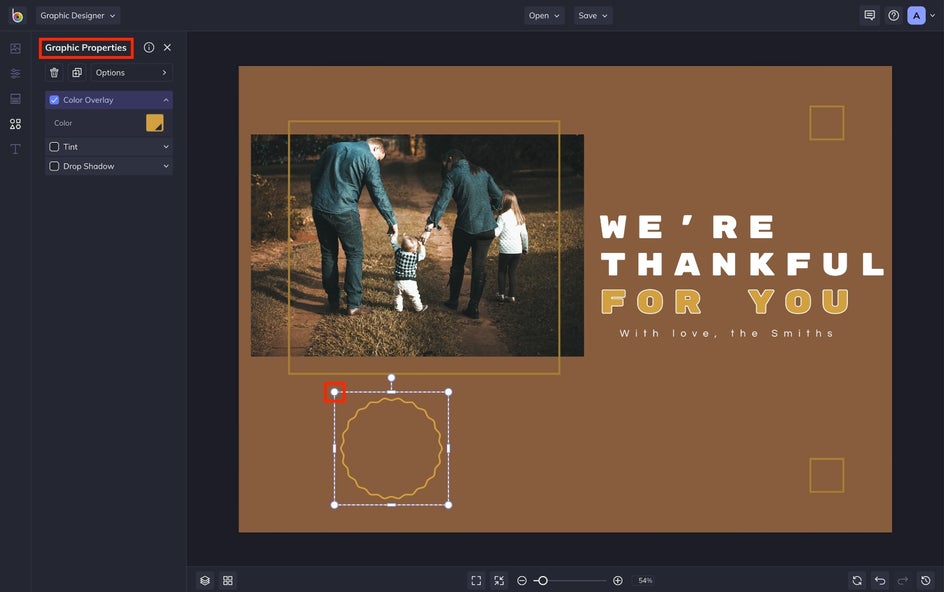The height and width of the screenshot is (592, 944).
Task: Select the "THANKFUL" text
Action: click(743, 264)
